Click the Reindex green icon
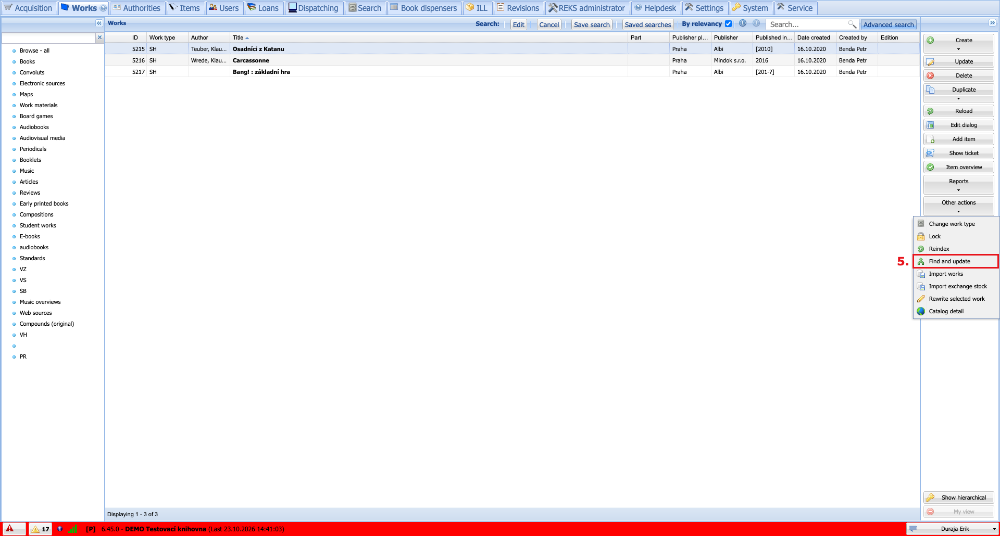 click(x=920, y=249)
